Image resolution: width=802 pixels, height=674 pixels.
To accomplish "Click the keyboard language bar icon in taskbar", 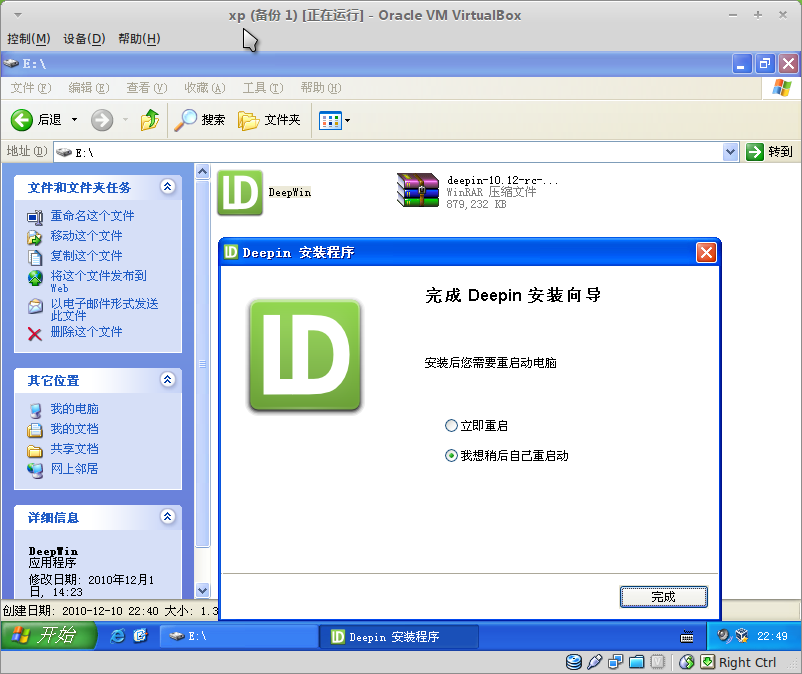I will pyautogui.click(x=687, y=637).
